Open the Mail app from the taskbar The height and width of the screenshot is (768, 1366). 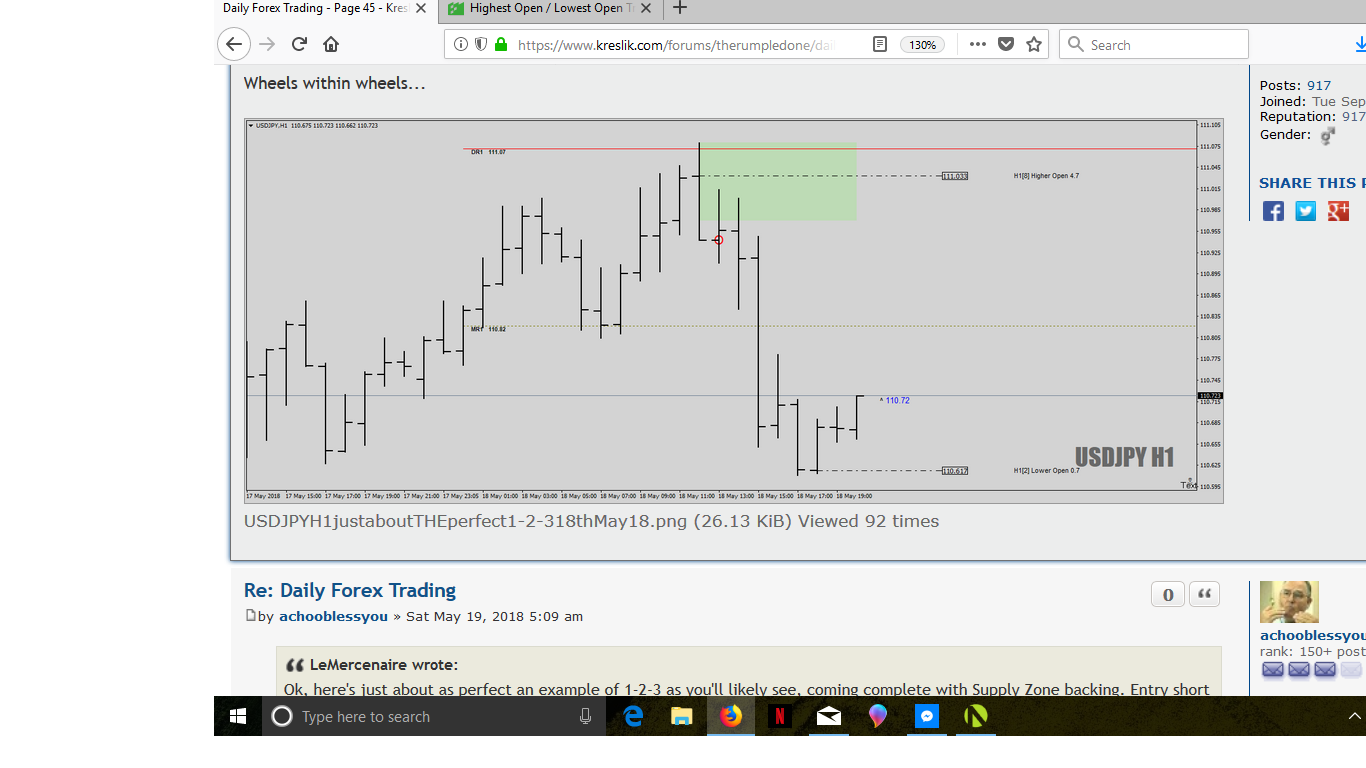[829, 716]
